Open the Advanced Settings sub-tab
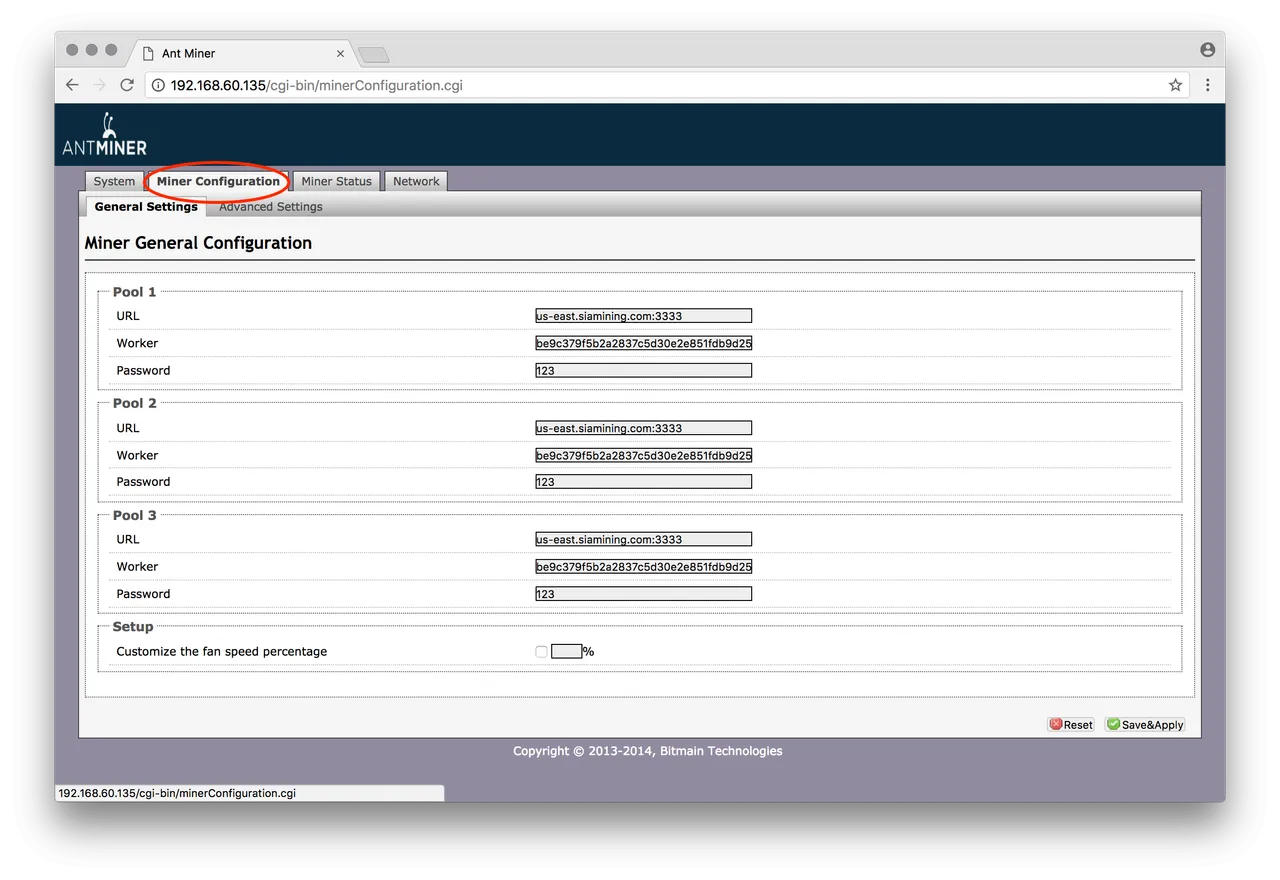The height and width of the screenshot is (880, 1280). click(x=270, y=206)
